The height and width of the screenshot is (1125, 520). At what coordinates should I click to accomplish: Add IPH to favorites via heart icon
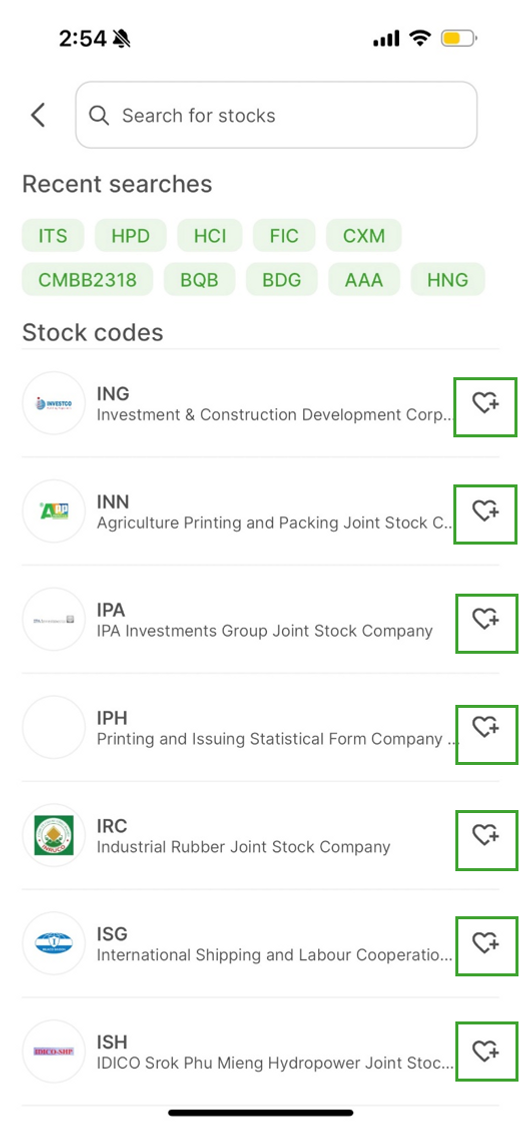coord(486,733)
